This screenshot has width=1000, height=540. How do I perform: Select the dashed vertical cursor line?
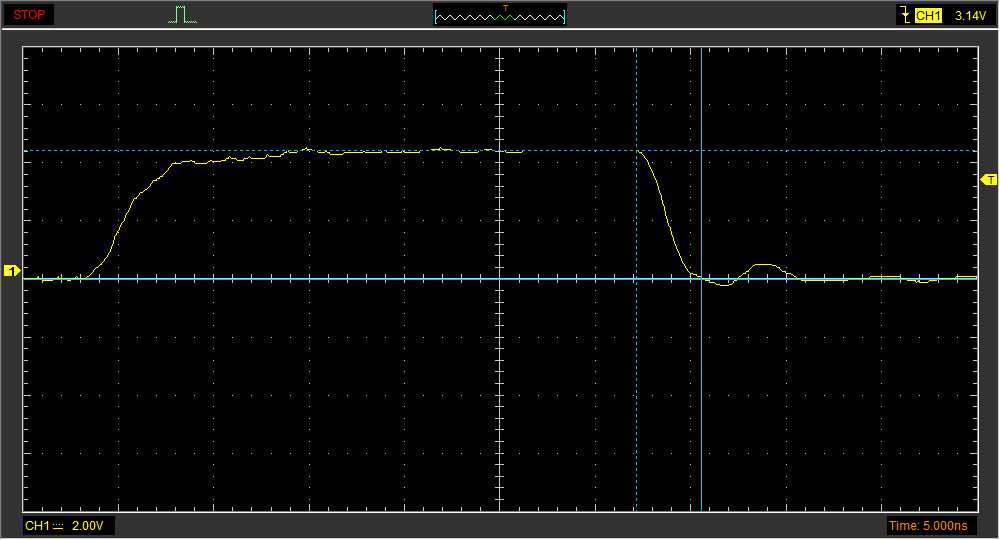click(636, 400)
